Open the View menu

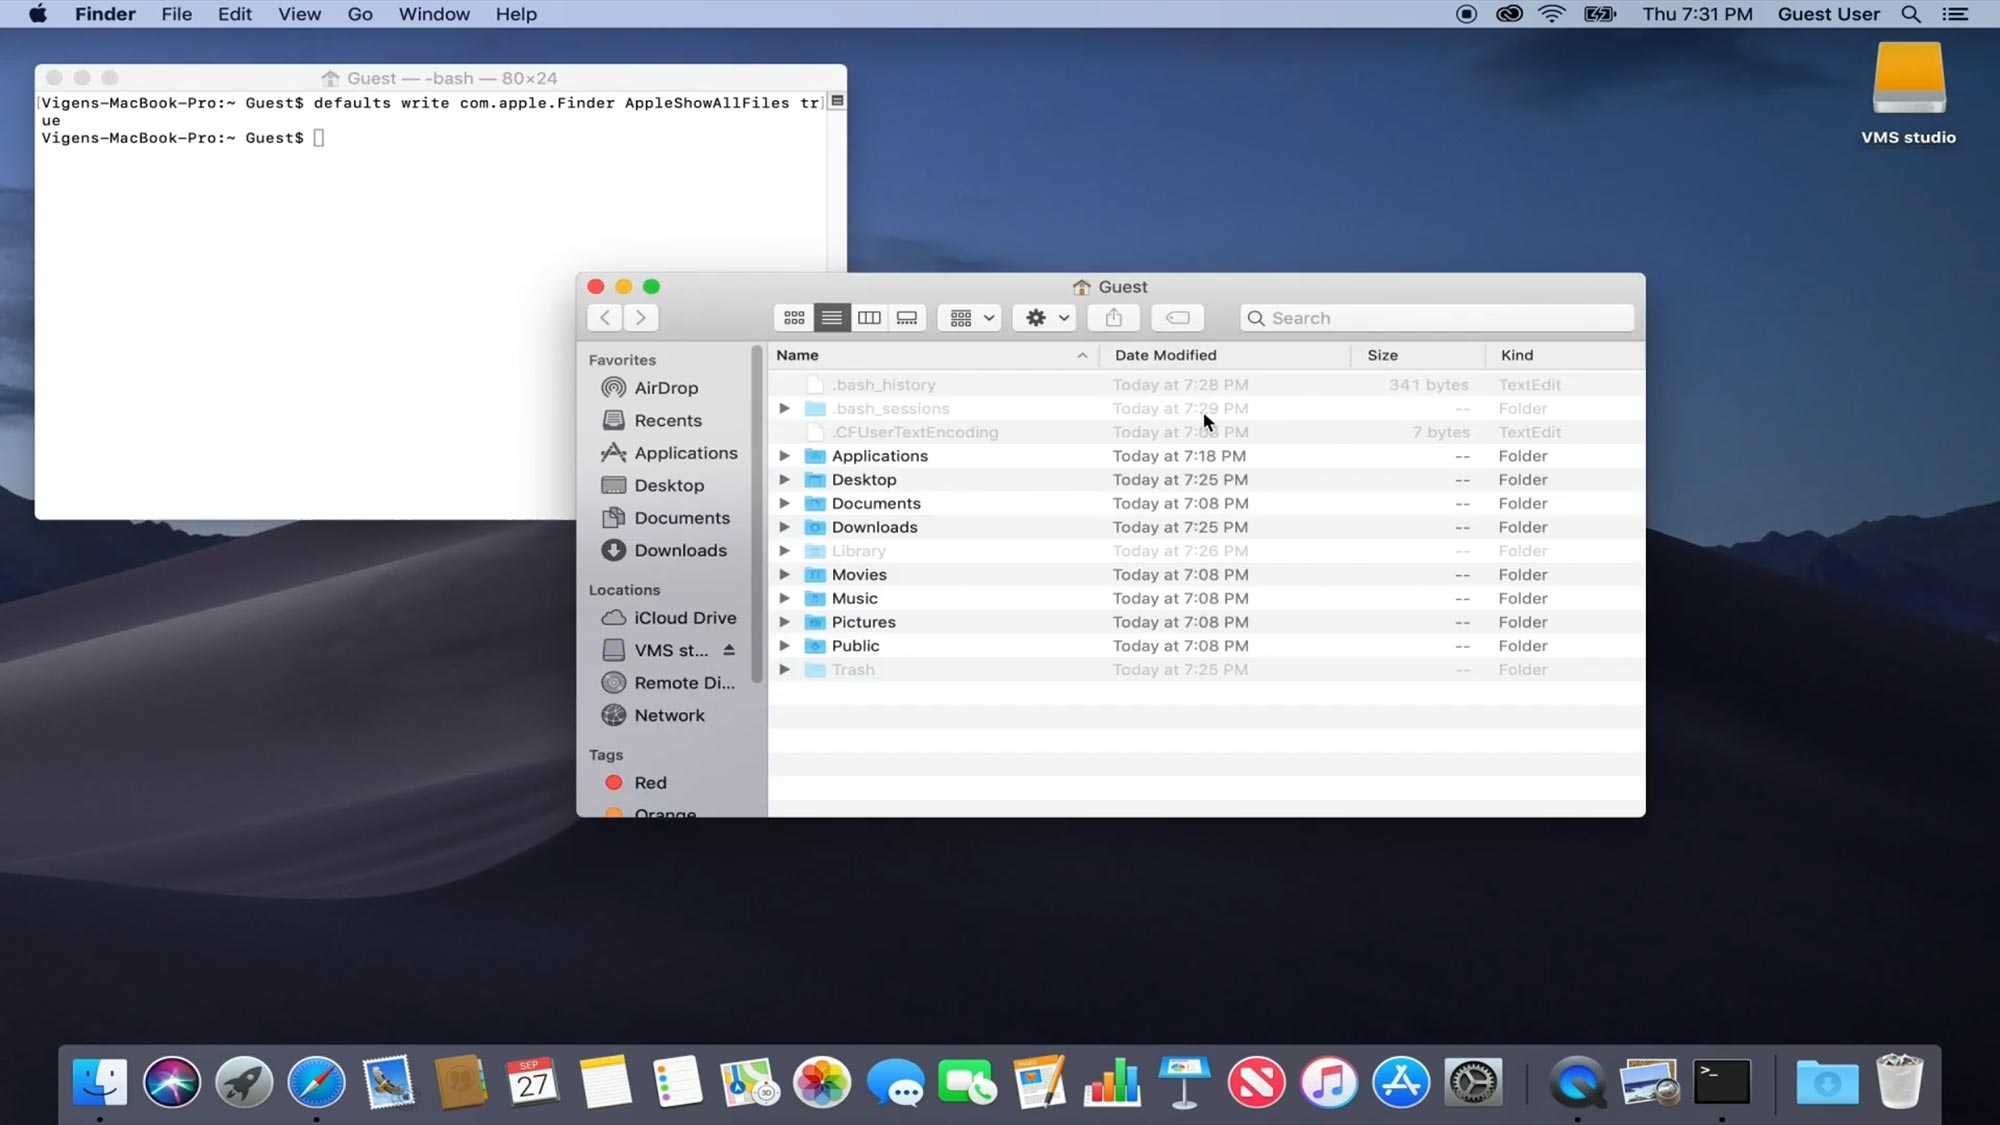pos(299,14)
